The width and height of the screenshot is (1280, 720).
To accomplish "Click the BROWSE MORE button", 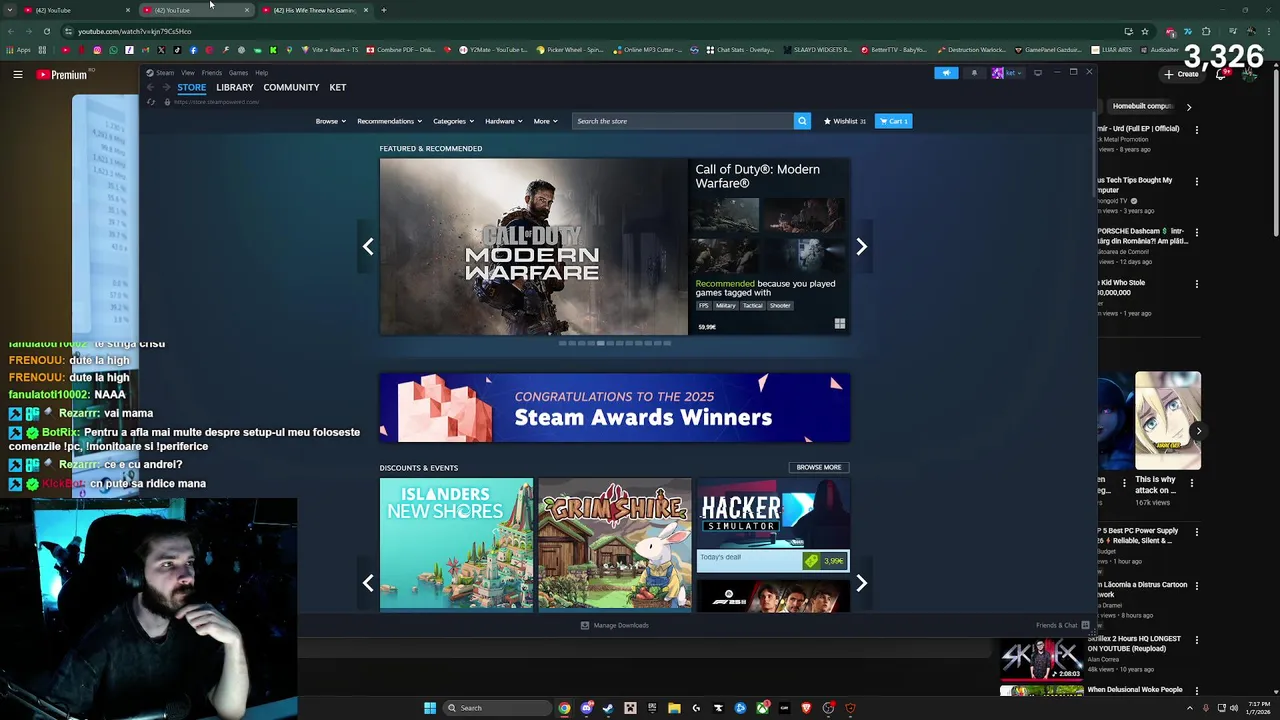I will pos(819,467).
